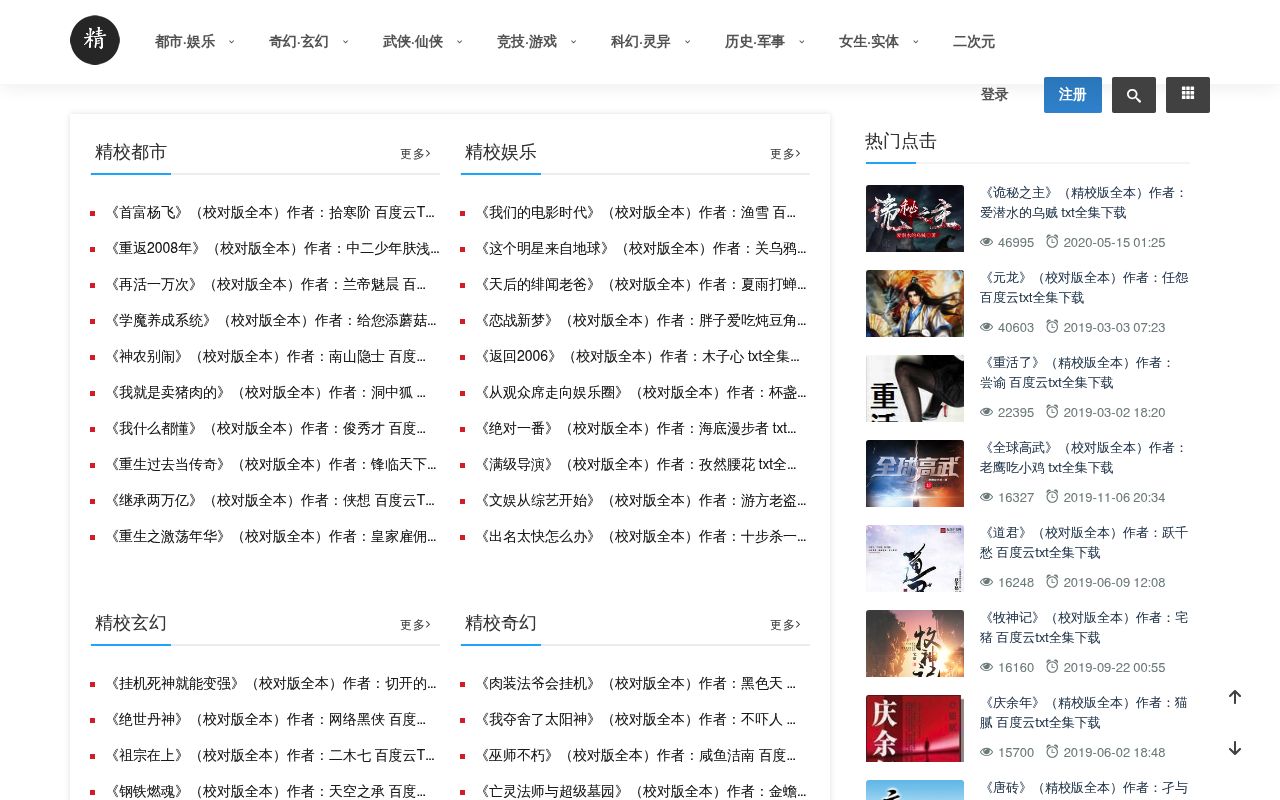The image size is (1280, 800).
Task: Open the 奇幻·玄幻 menu item
Action: 299,42
